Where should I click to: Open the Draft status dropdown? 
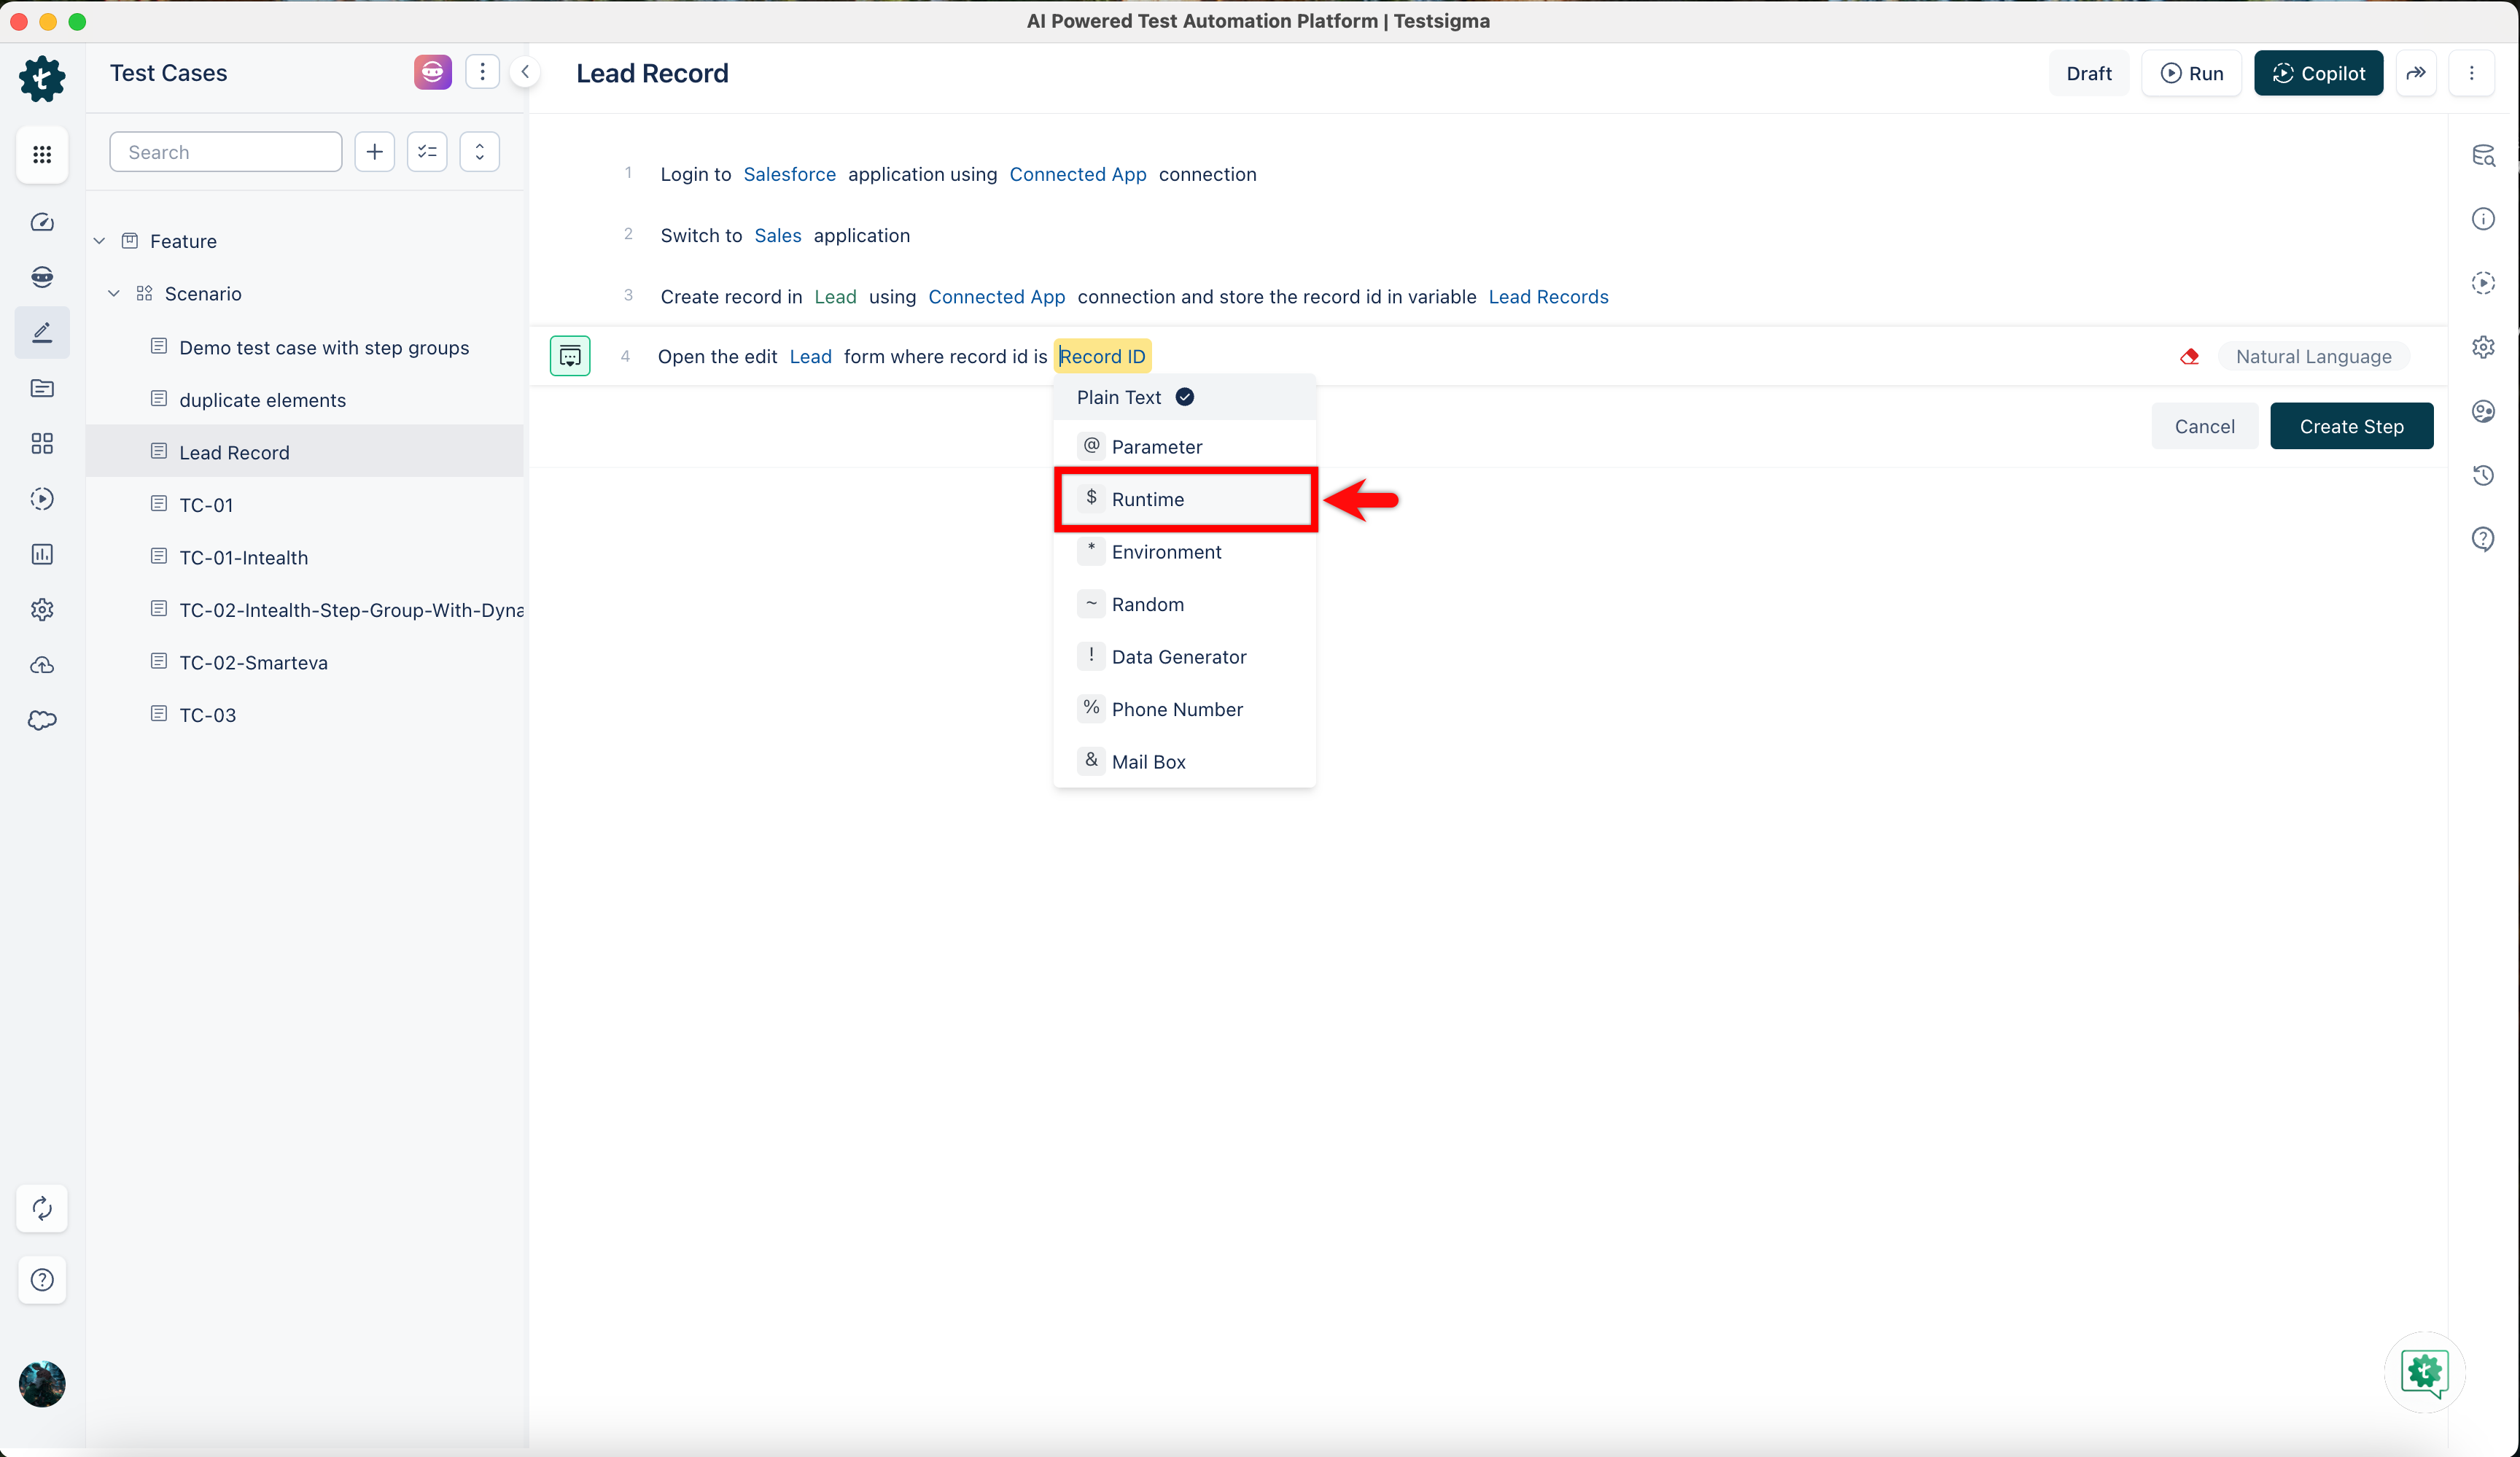point(2089,73)
